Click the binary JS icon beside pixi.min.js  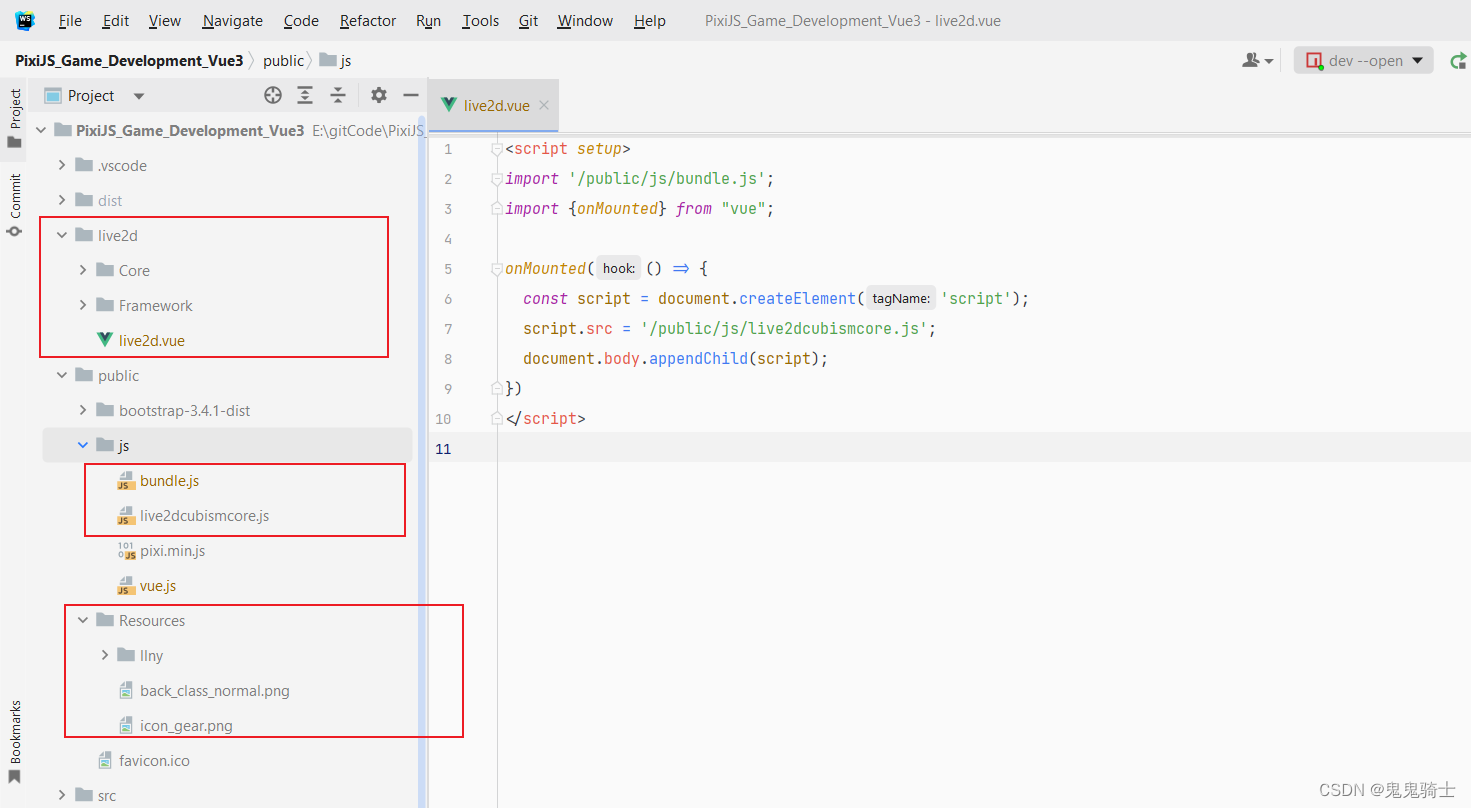click(x=126, y=551)
